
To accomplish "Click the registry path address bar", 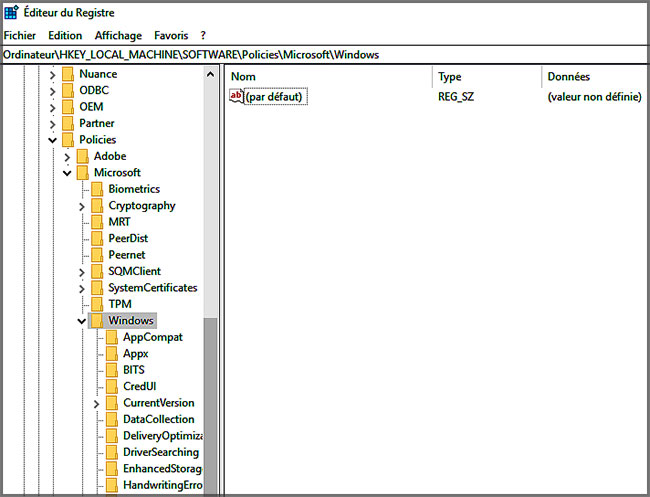I will 325,55.
